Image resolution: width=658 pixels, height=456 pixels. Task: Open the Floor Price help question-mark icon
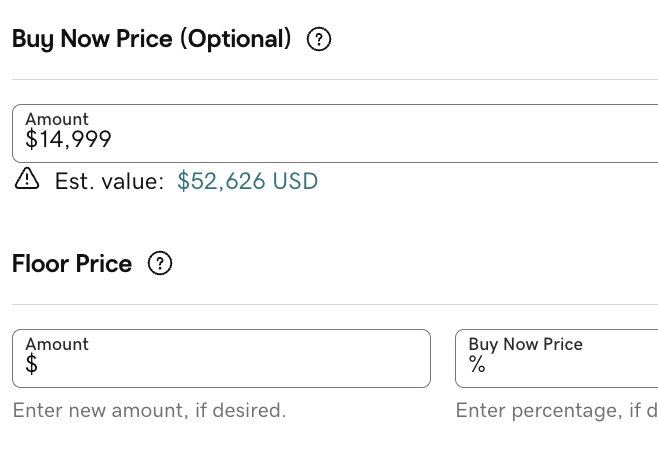coord(160,263)
